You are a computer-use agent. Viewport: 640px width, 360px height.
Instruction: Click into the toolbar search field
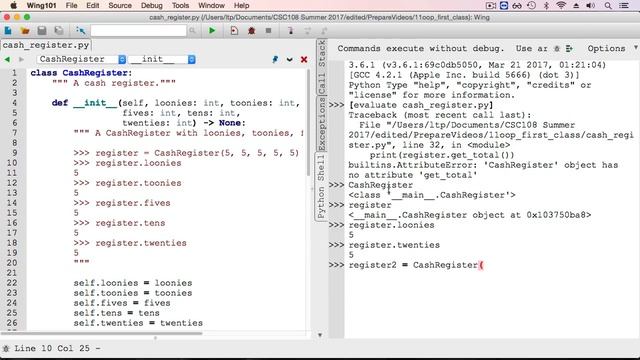point(139,31)
